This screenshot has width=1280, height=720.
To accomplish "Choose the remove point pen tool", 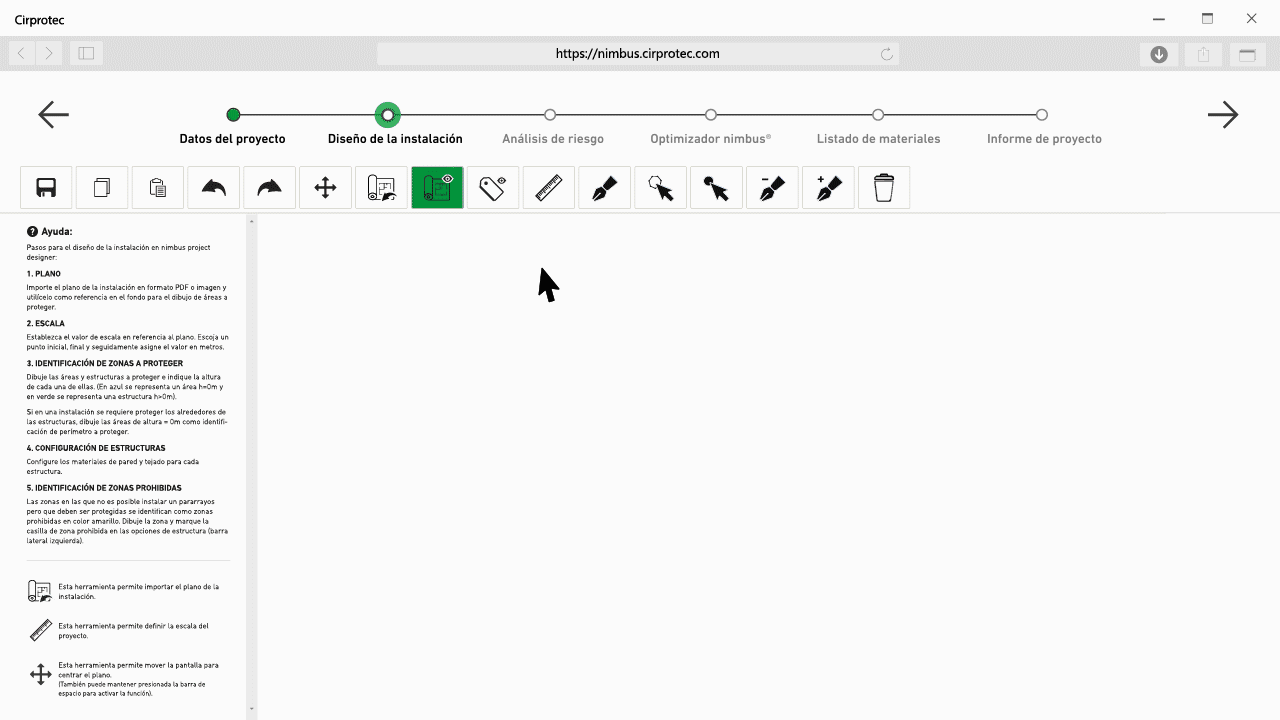I will click(x=772, y=187).
